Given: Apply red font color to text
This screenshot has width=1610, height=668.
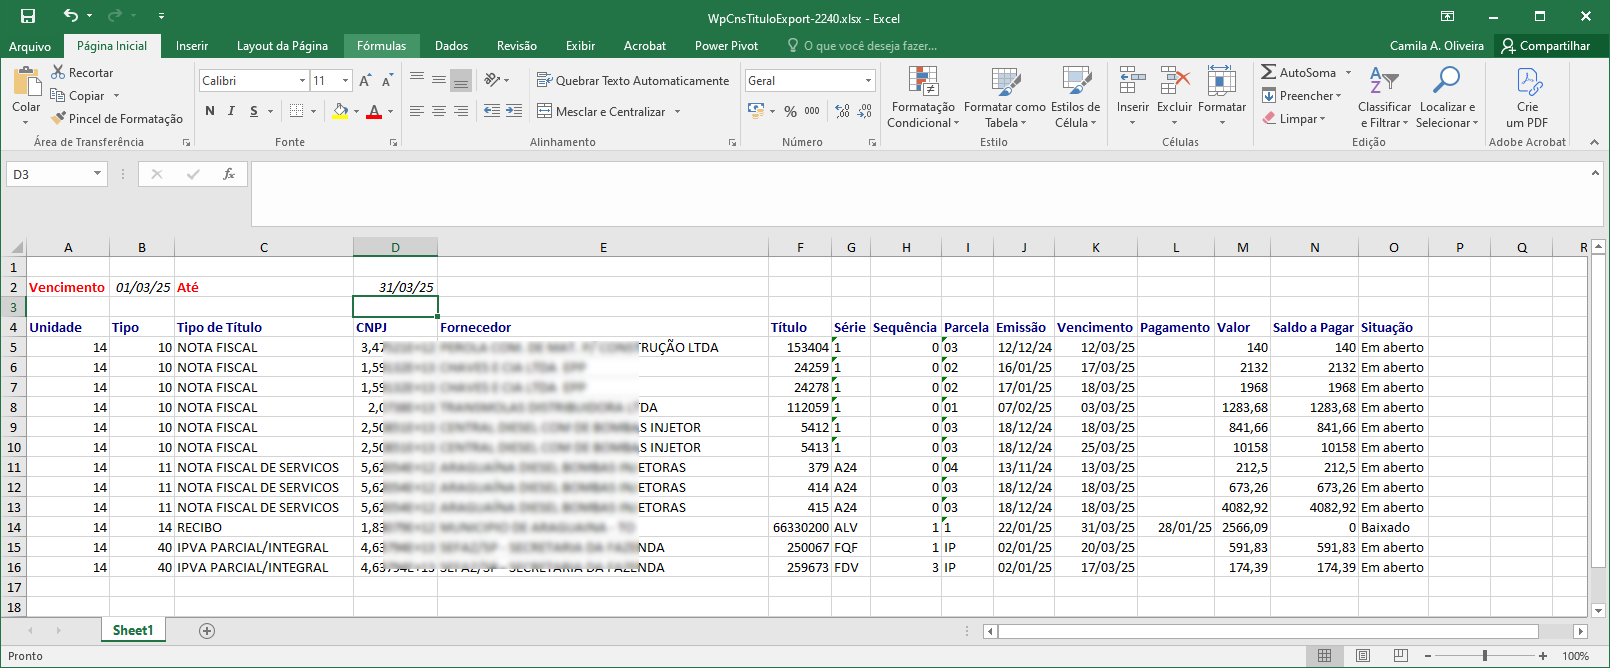Looking at the screenshot, I should pos(374,111).
